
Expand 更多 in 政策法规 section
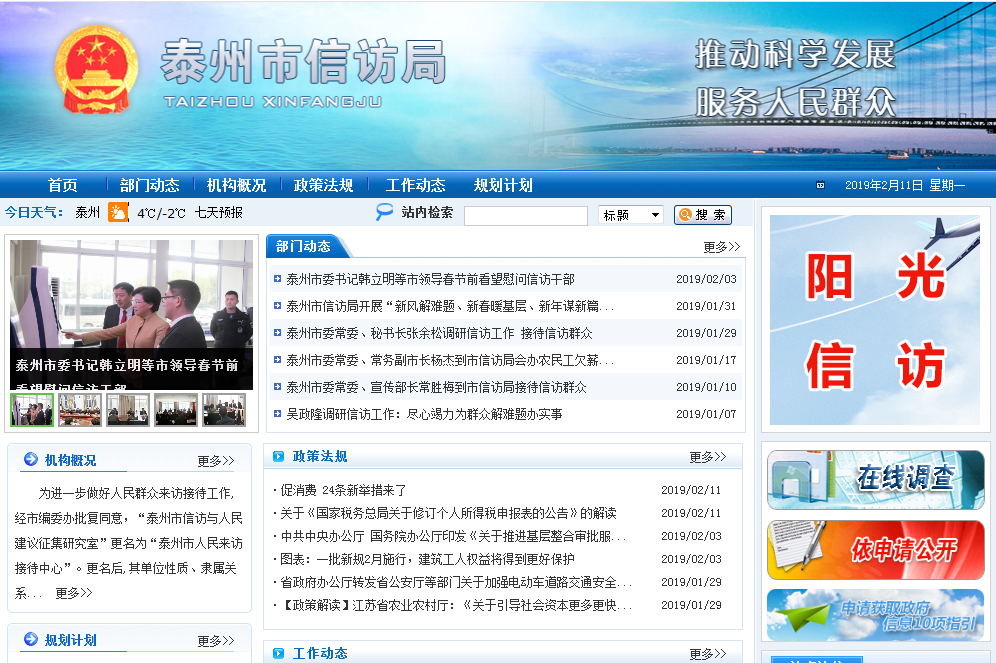[x=707, y=457]
